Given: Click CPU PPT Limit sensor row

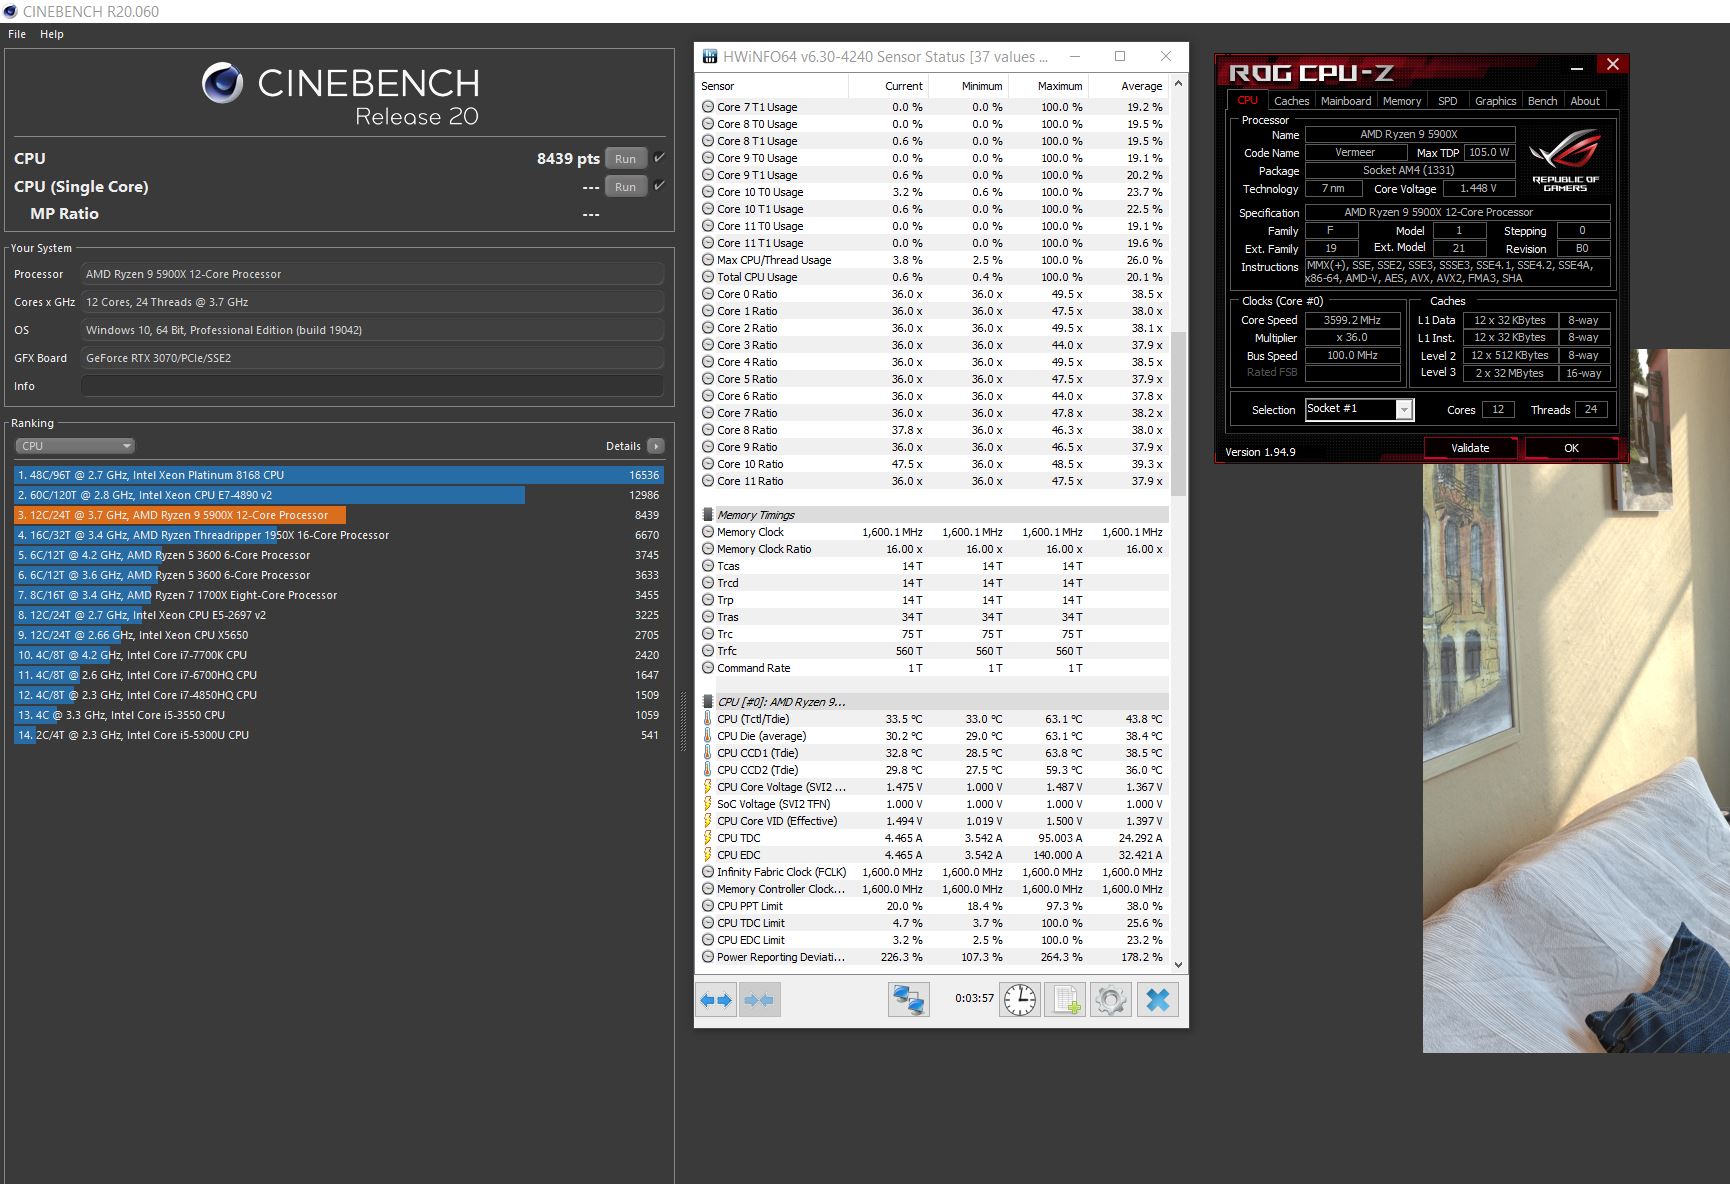Looking at the screenshot, I should pos(932,906).
